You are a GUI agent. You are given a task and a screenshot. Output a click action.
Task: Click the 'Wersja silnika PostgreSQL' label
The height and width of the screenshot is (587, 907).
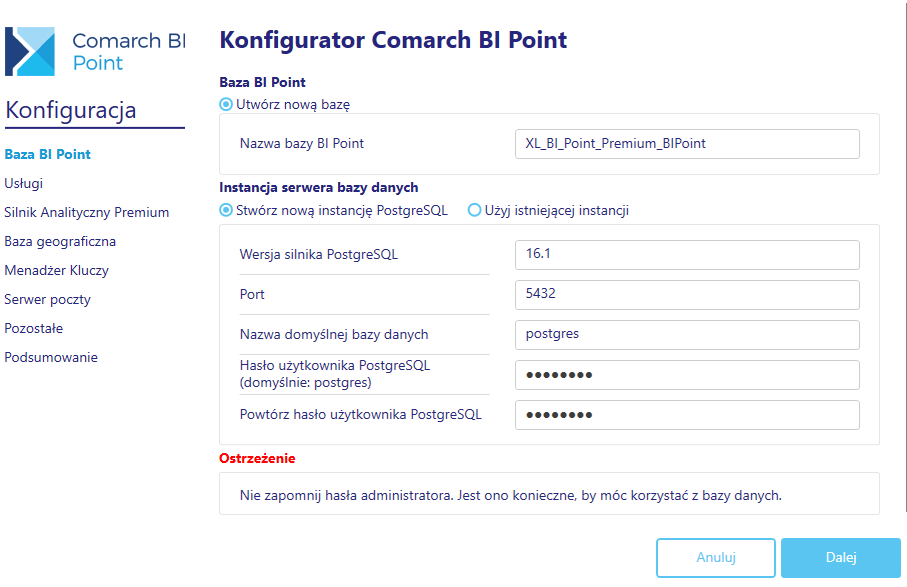pyautogui.click(x=319, y=254)
